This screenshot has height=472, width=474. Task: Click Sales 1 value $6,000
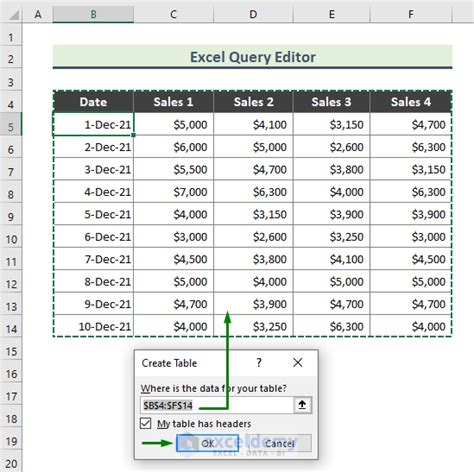coord(173,147)
